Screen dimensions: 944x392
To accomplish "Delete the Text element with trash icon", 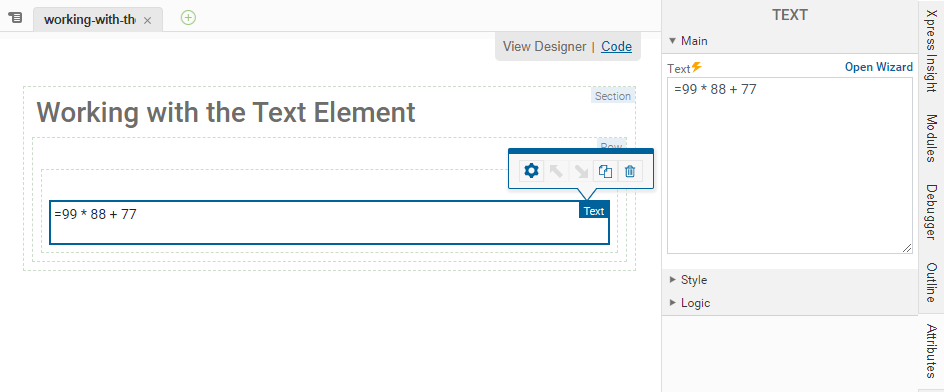I will pos(630,172).
